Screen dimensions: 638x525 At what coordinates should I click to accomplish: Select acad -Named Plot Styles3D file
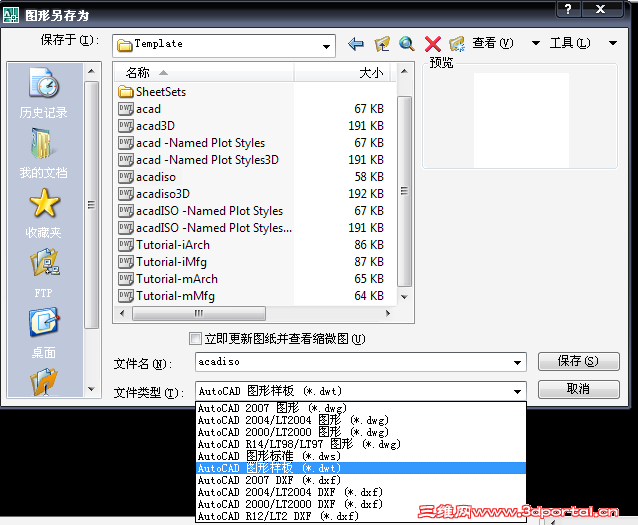coord(199,160)
